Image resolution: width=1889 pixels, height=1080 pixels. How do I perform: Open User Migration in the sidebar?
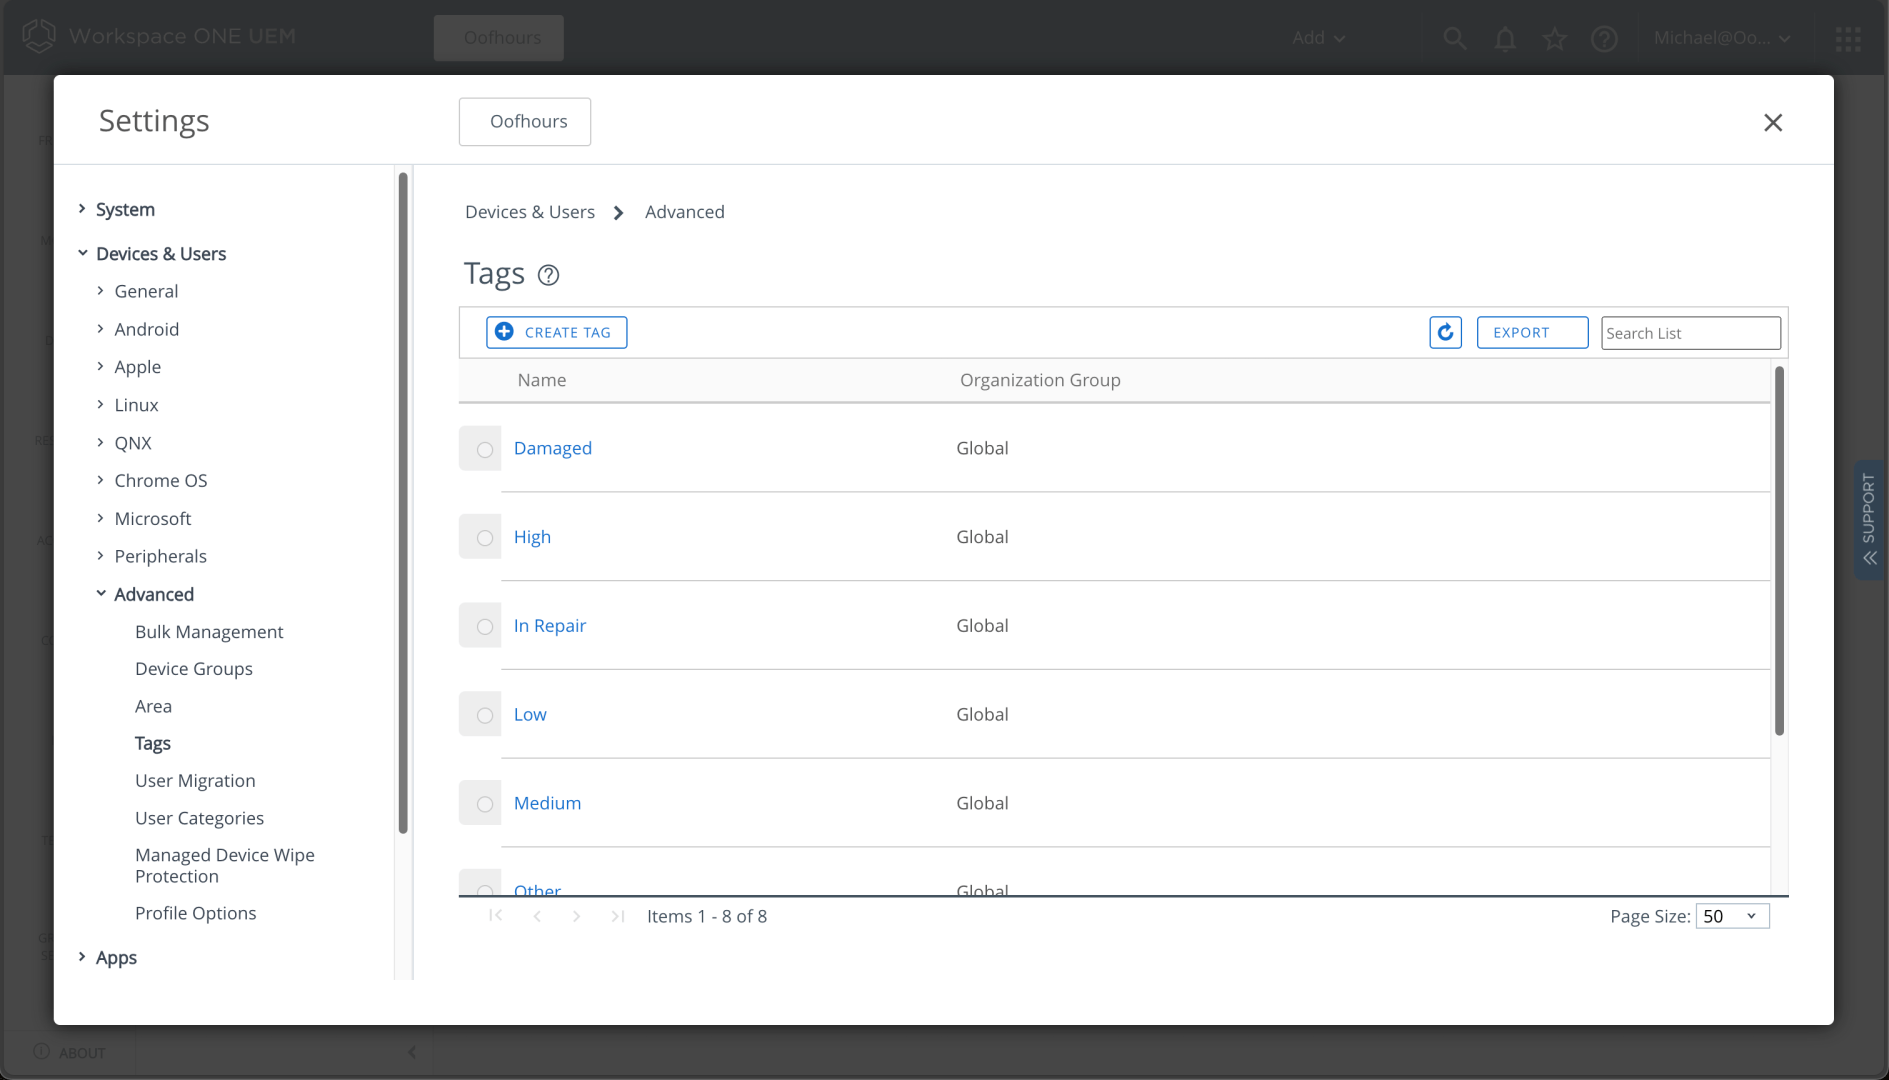point(195,781)
